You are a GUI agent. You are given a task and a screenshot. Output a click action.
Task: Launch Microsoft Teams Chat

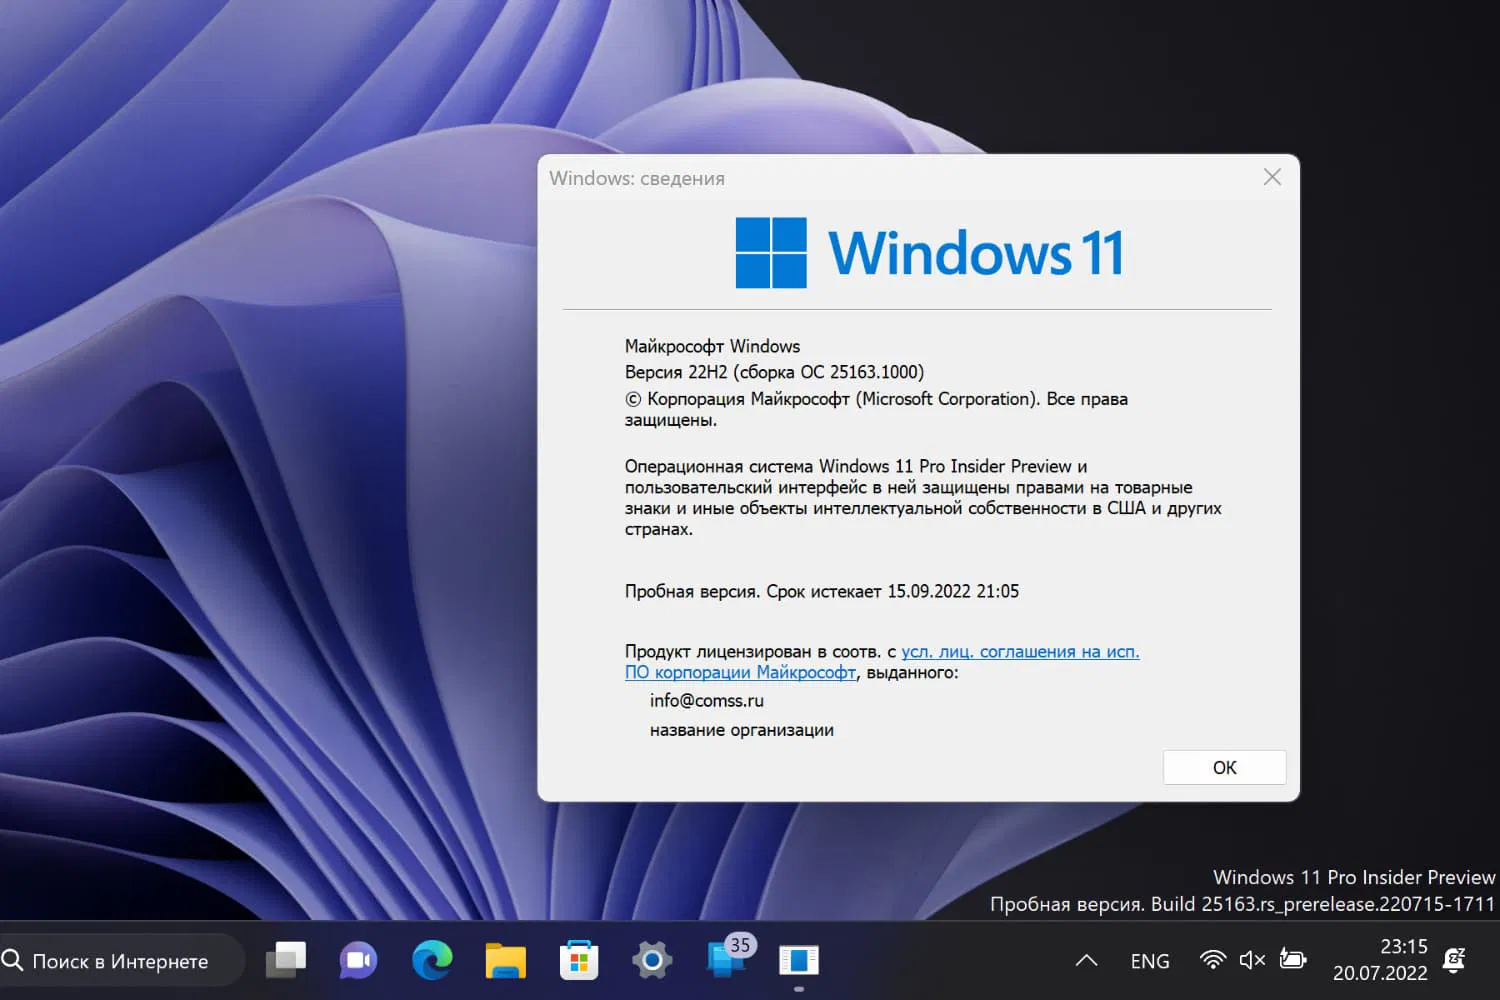(x=358, y=960)
